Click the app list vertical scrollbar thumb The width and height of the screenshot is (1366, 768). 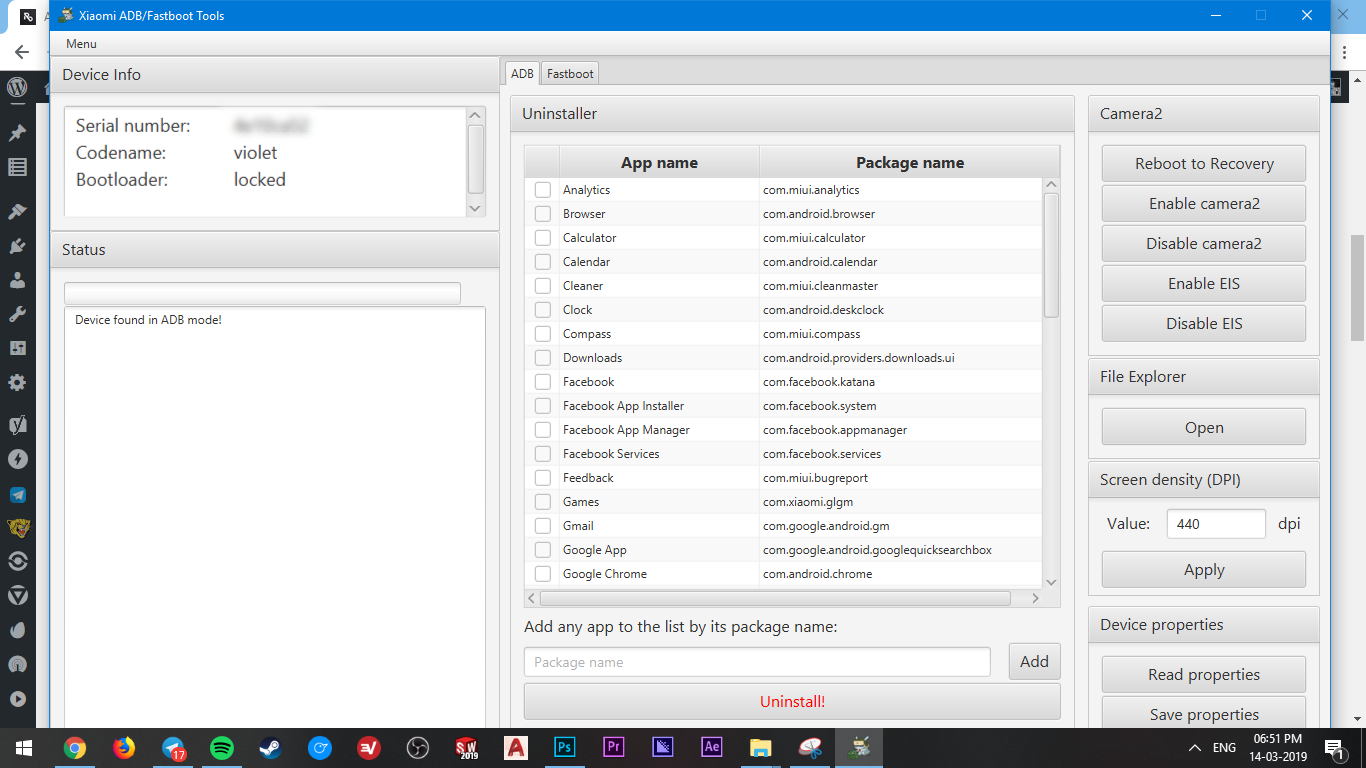pos(1051,255)
